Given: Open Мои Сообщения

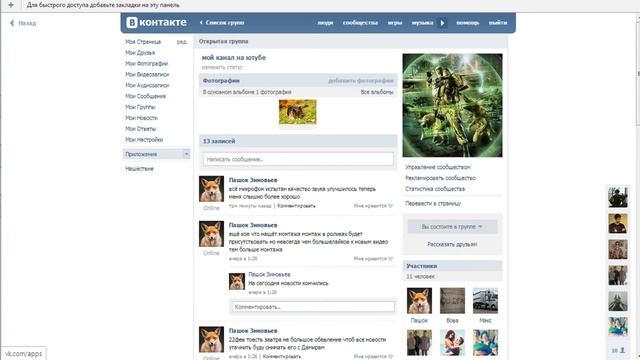Looking at the screenshot, I should click(145, 96).
